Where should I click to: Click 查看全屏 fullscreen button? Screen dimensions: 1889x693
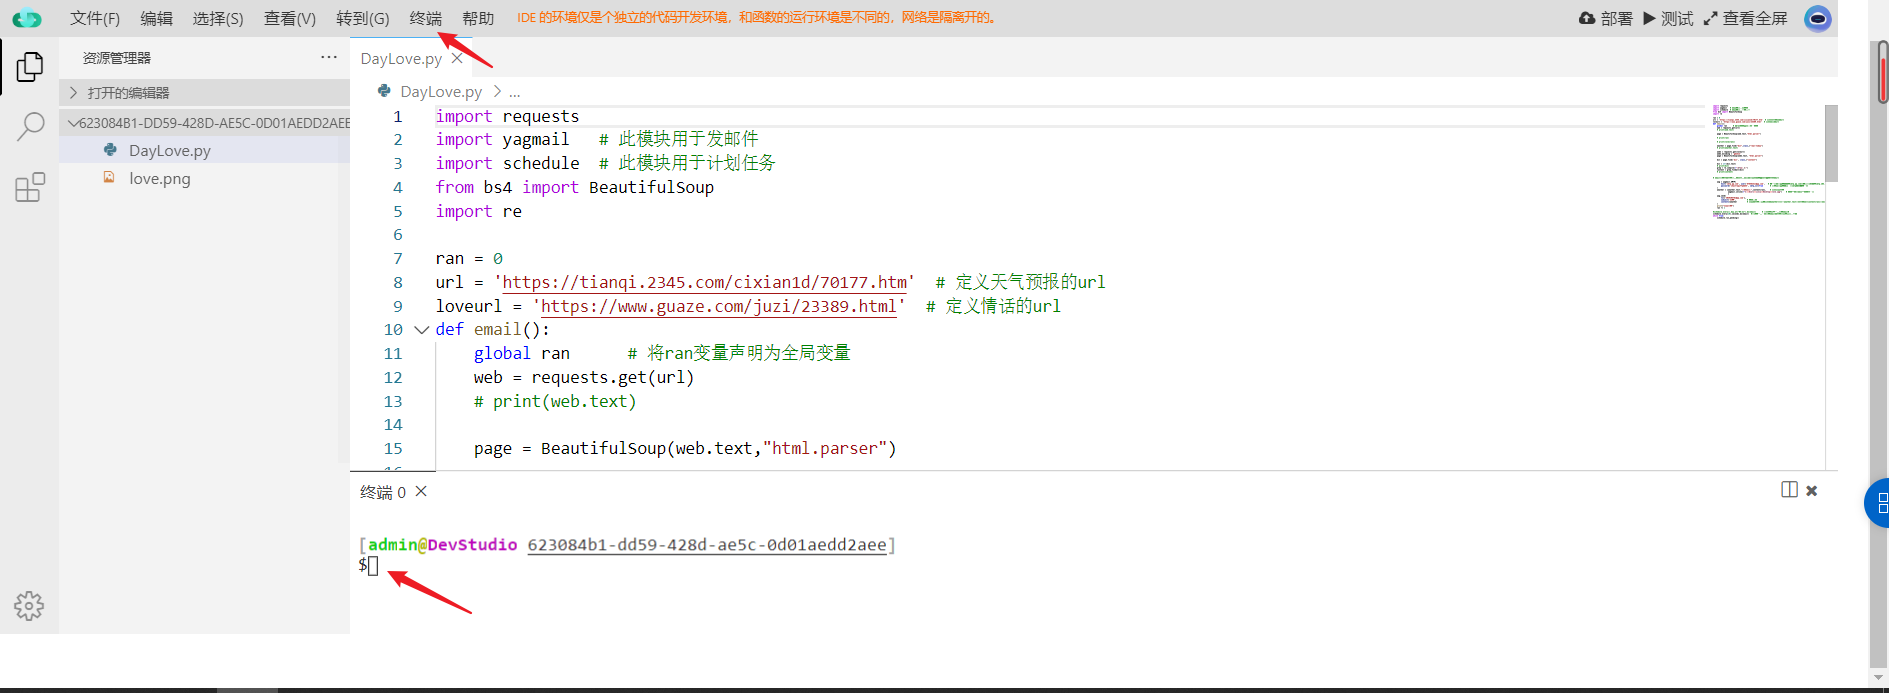(1746, 18)
